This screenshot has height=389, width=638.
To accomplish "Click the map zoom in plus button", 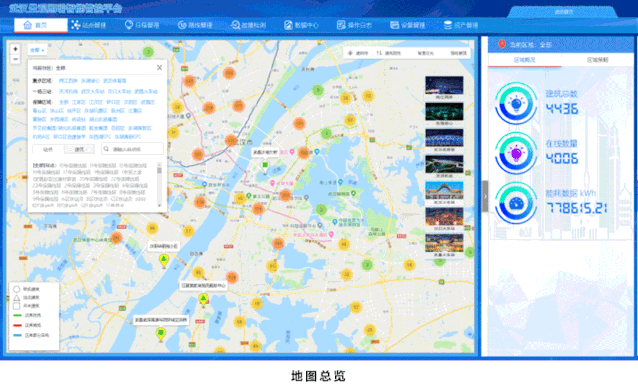I will [15, 49].
